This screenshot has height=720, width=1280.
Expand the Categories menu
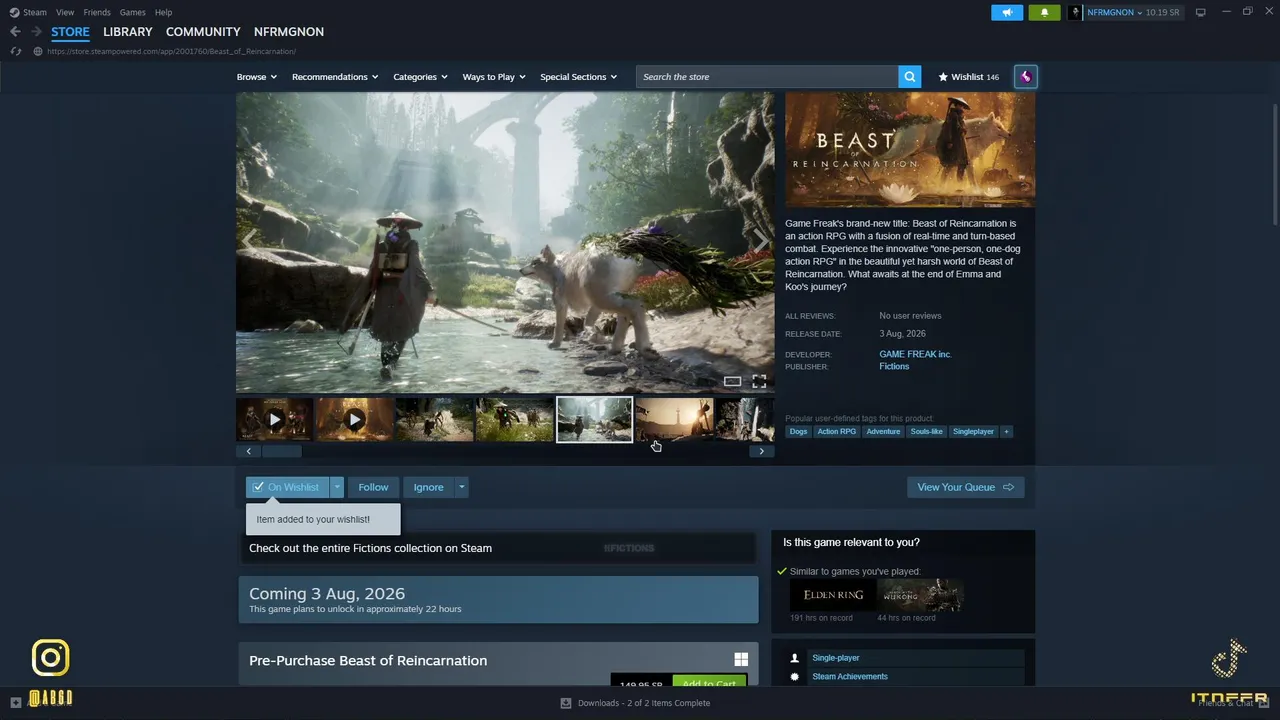click(420, 77)
